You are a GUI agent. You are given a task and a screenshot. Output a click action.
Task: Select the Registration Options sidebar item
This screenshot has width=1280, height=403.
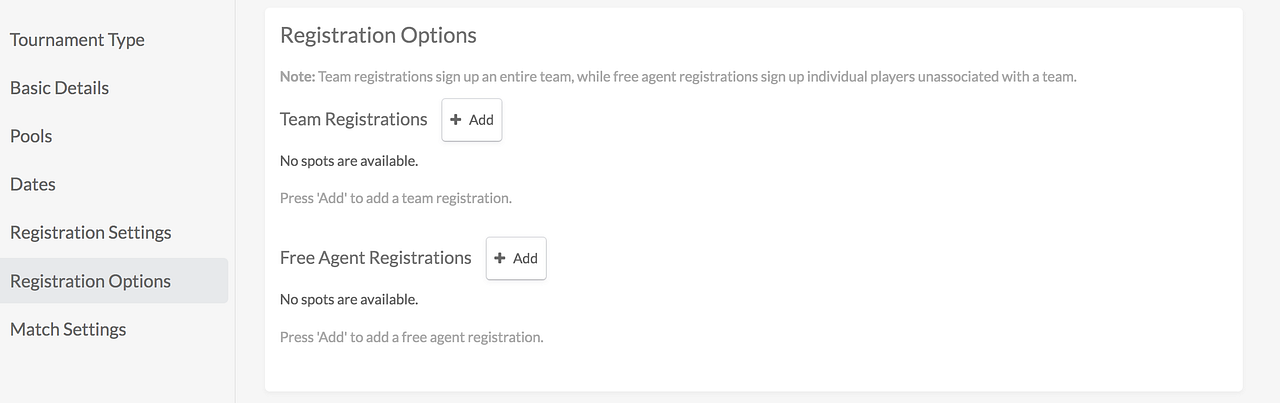click(x=91, y=281)
